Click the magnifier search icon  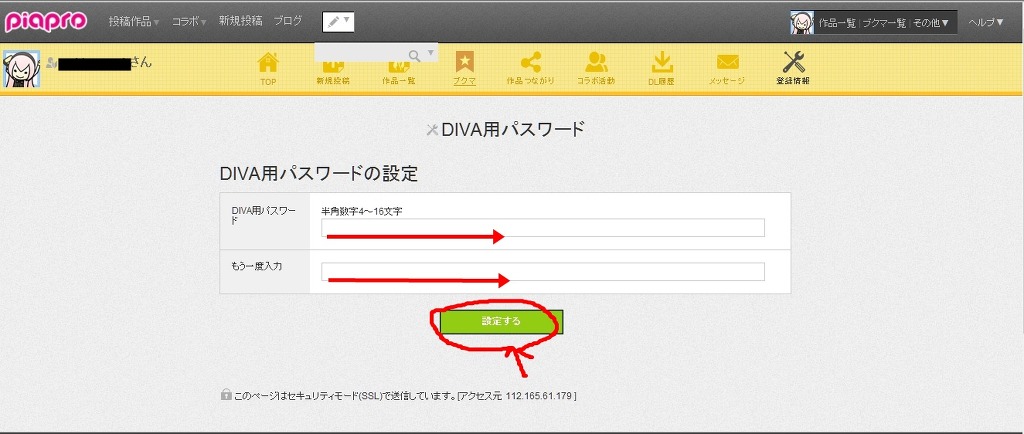414,55
